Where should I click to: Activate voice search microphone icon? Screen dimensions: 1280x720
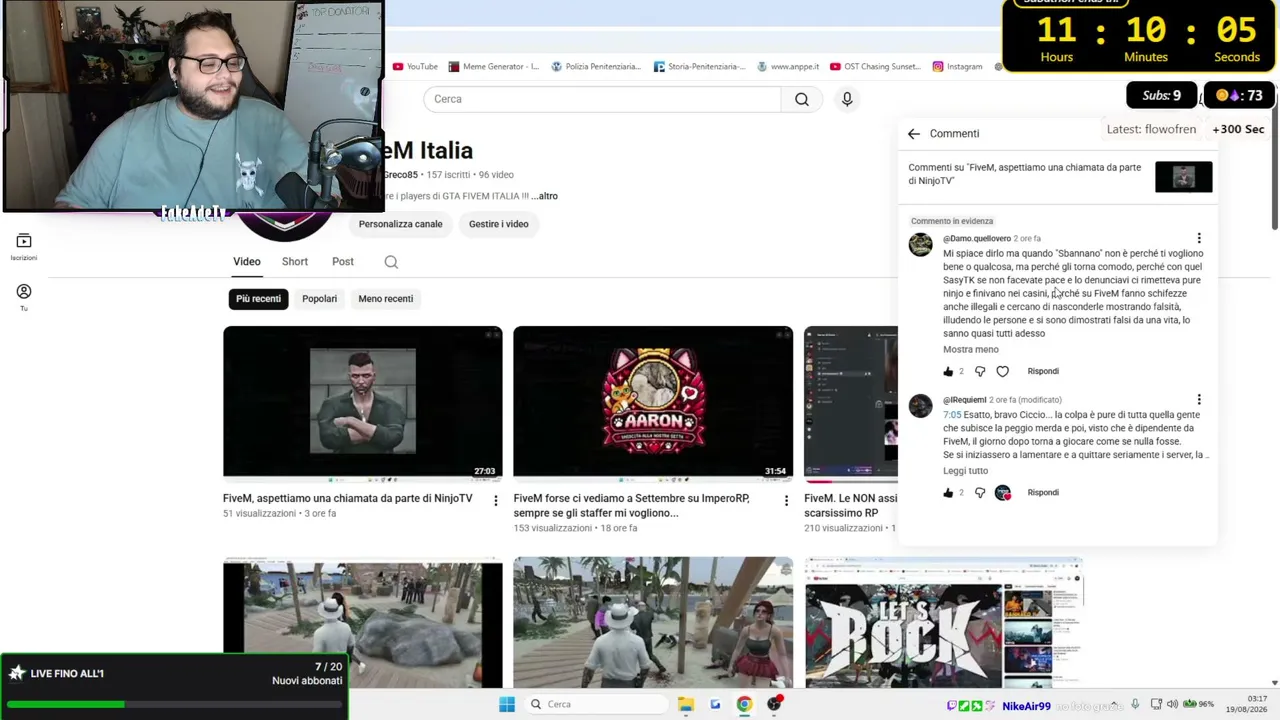coord(847,99)
